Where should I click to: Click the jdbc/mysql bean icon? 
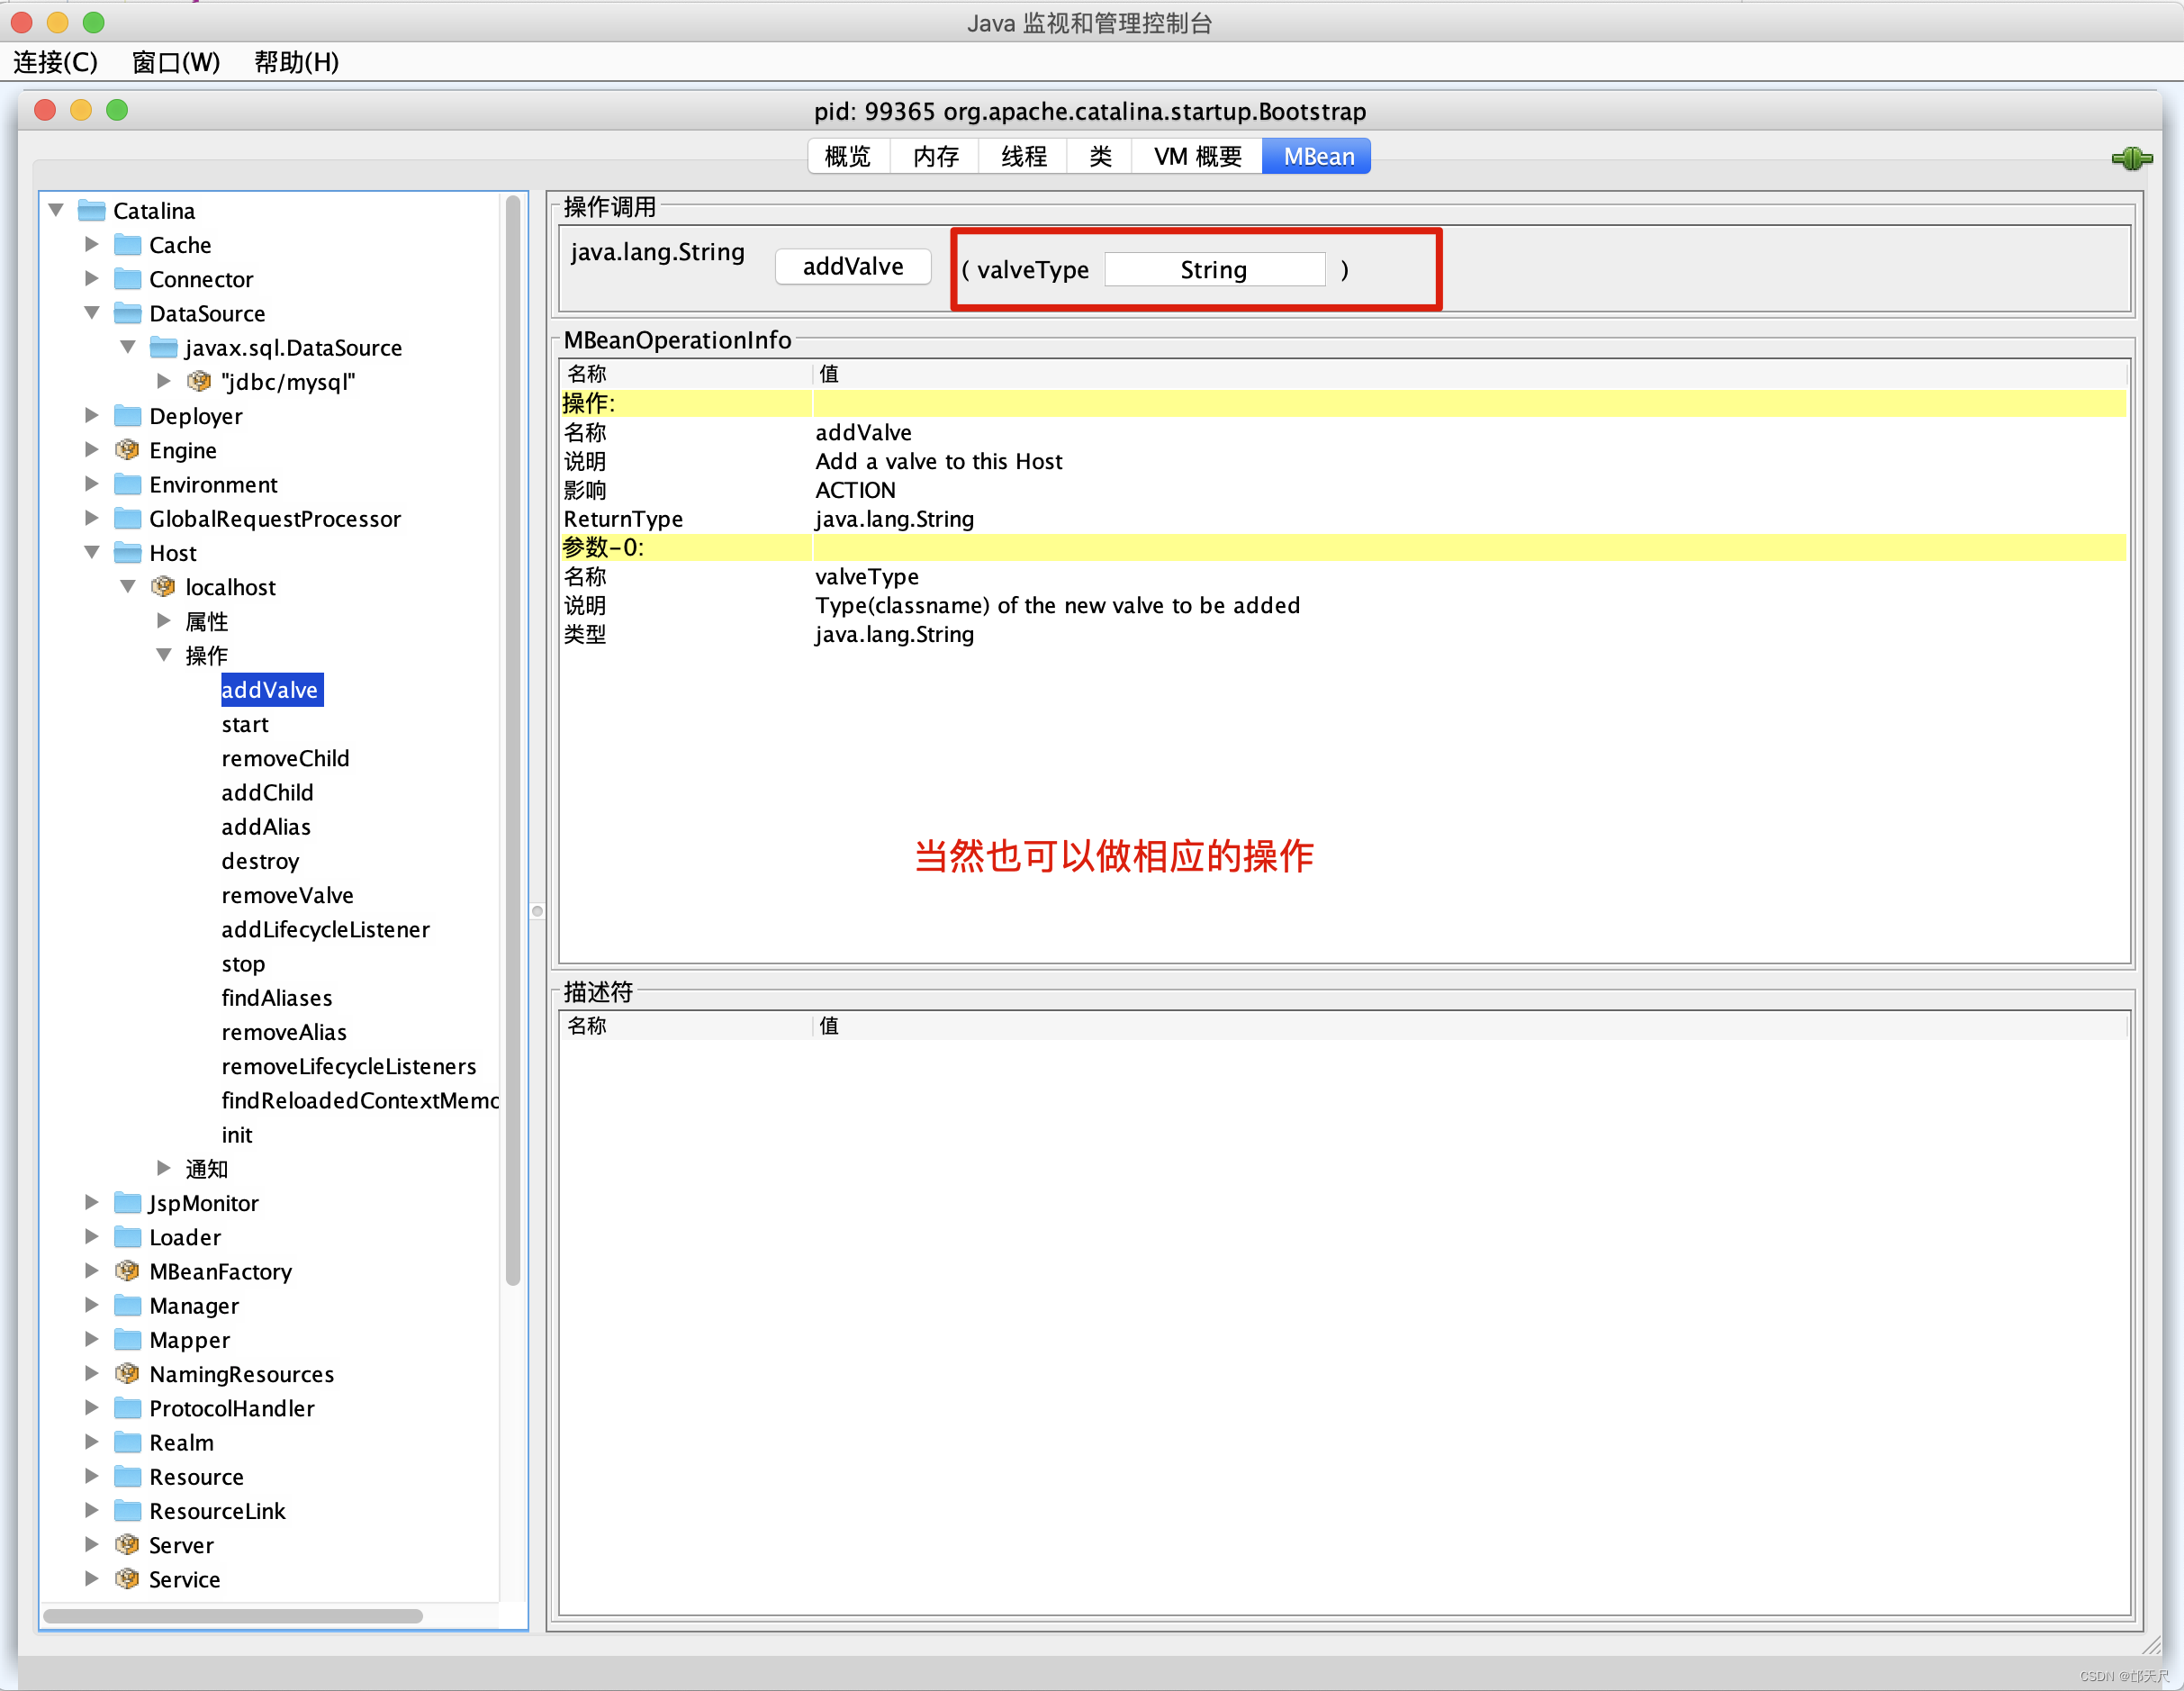click(199, 381)
